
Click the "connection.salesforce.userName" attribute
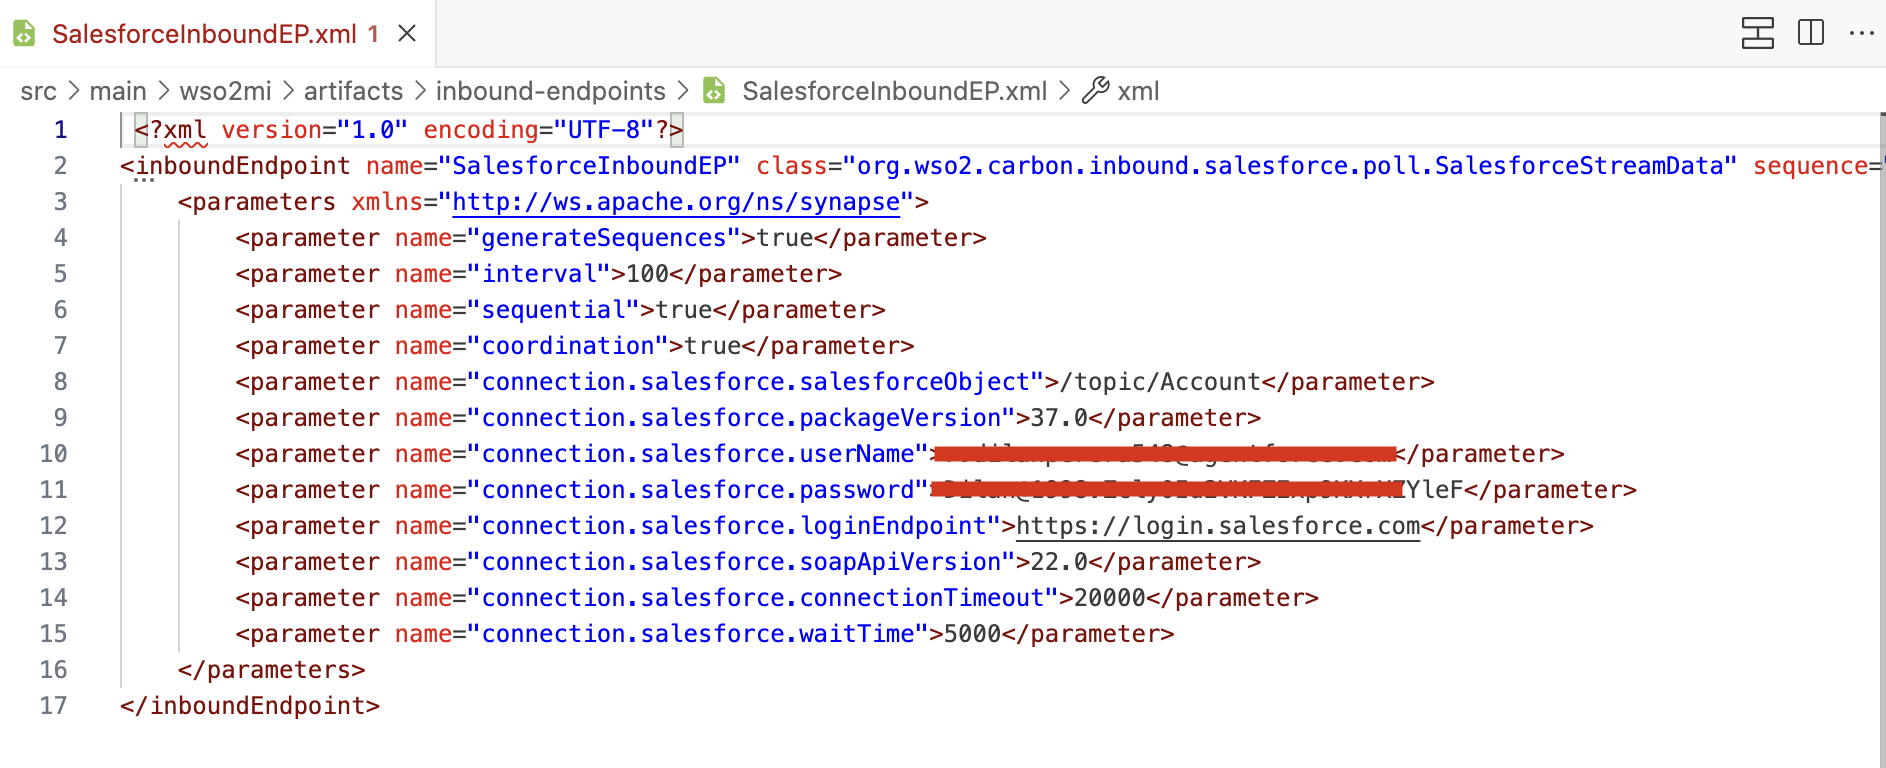tap(698, 454)
